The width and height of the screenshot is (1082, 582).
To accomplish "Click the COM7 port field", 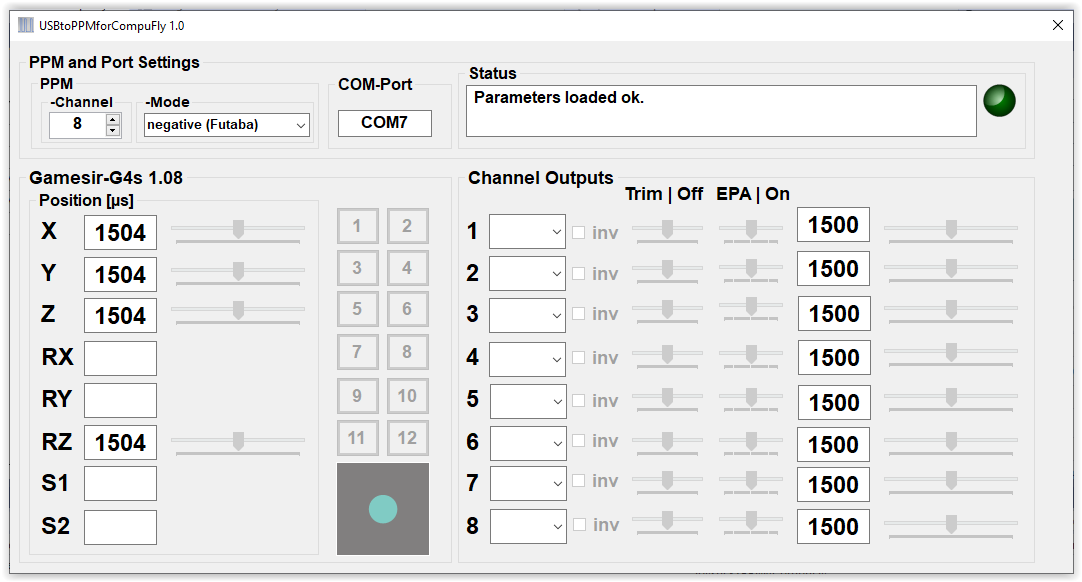I will click(x=385, y=123).
